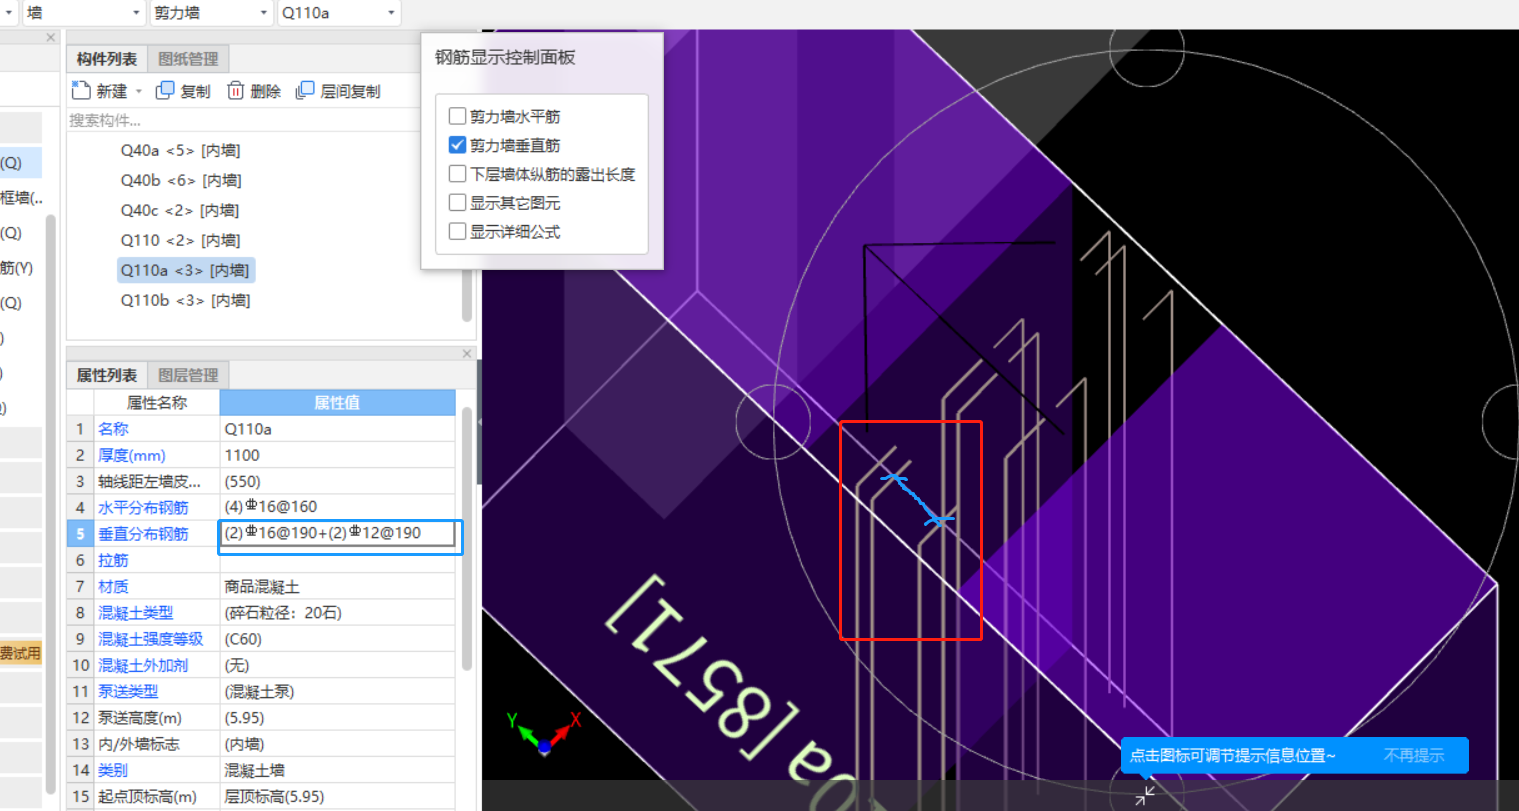The width and height of the screenshot is (1519, 811).
Task: Enable 显示其它图元 checkbox
Action: click(458, 203)
